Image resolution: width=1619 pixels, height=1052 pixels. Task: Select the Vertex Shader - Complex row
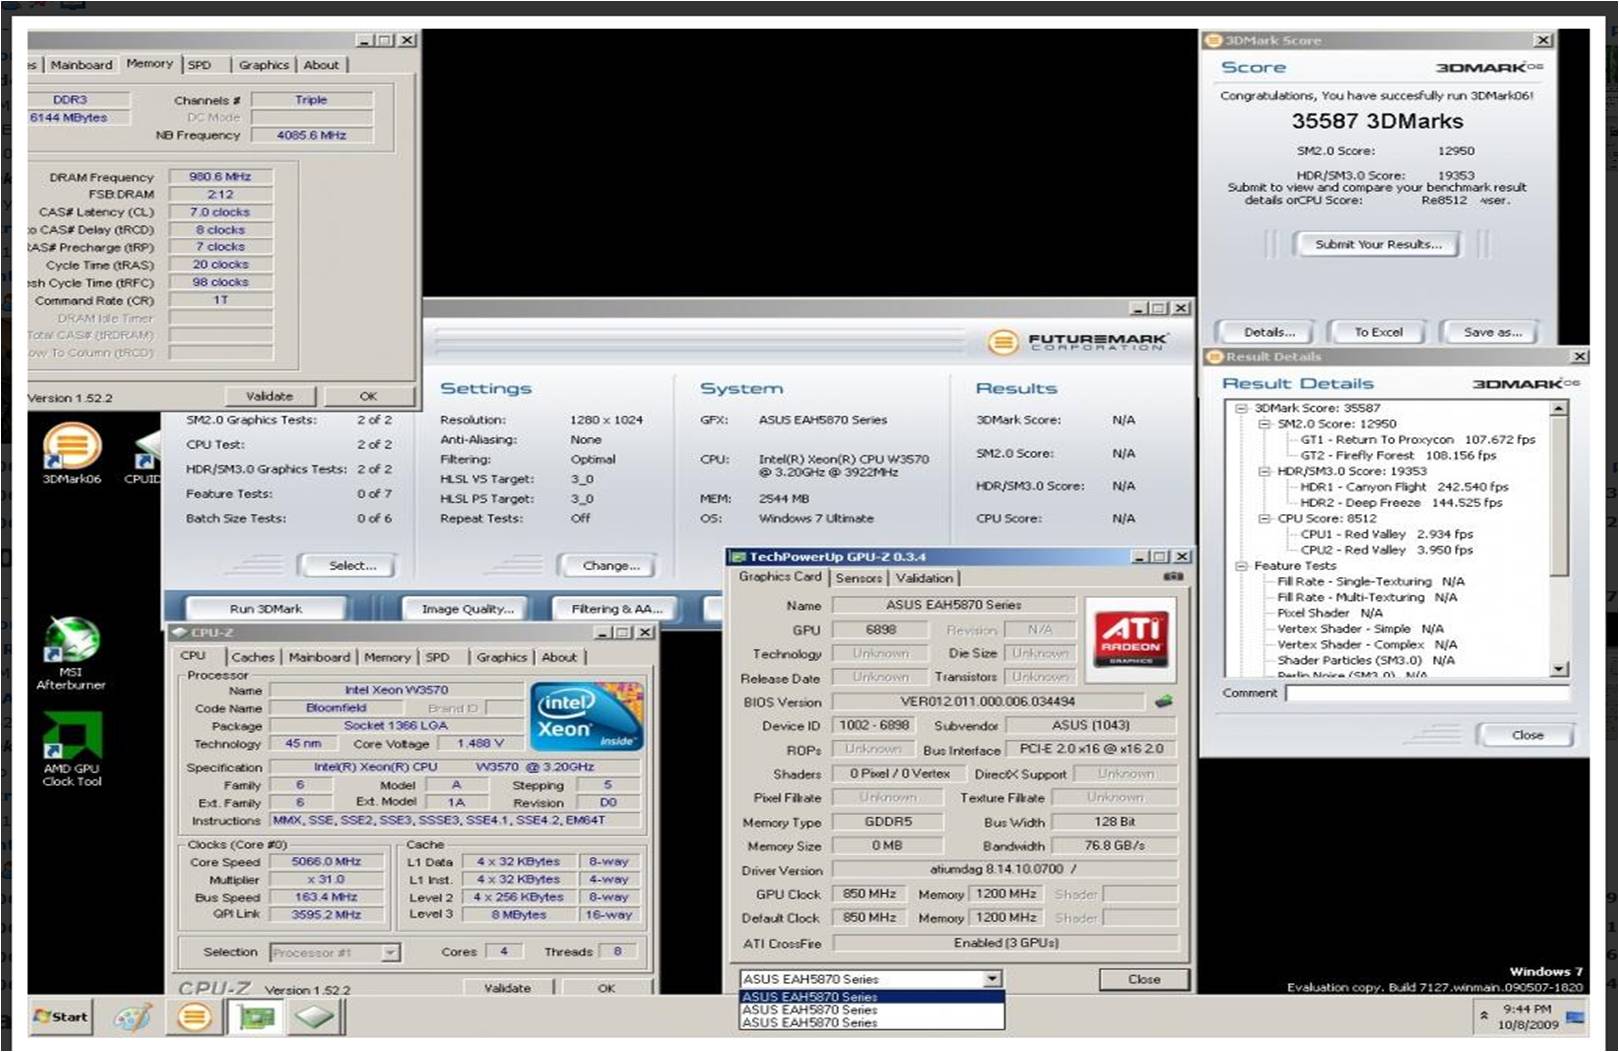click(1366, 645)
